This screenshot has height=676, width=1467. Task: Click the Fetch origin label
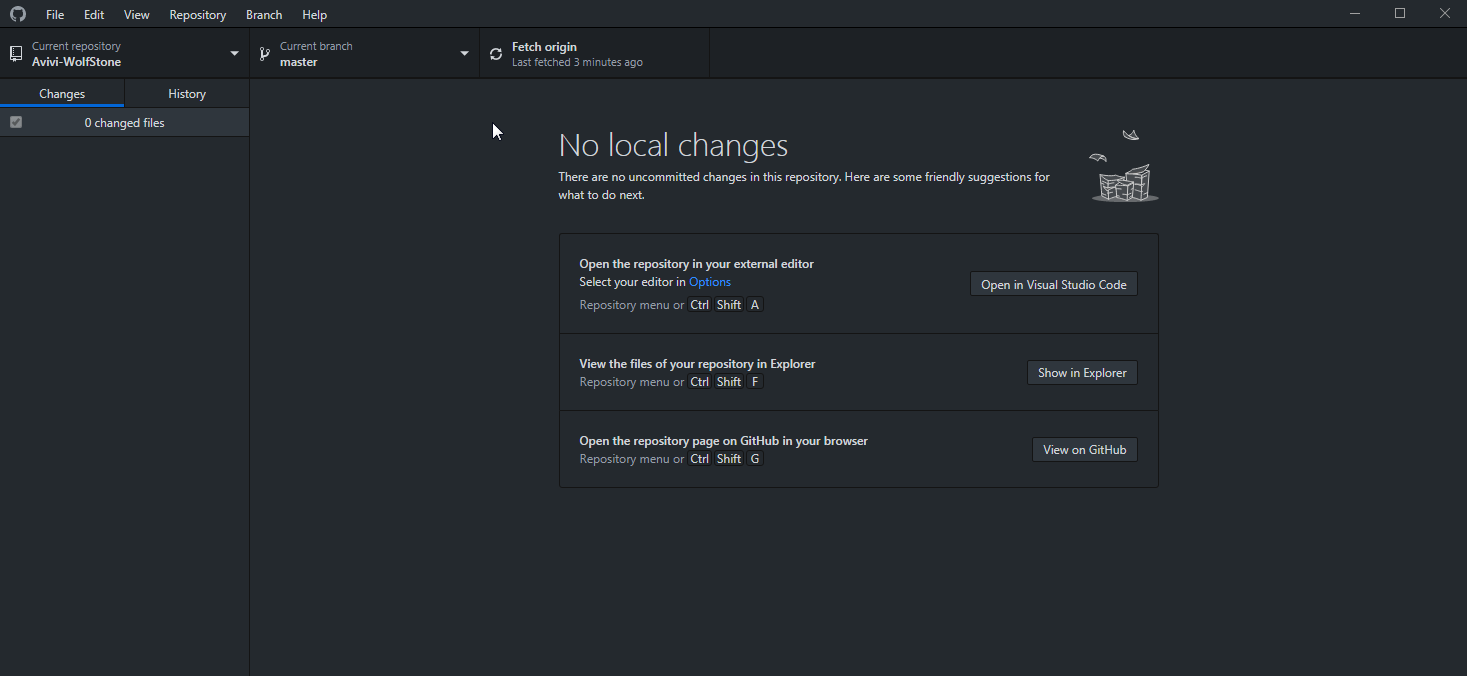tap(544, 47)
